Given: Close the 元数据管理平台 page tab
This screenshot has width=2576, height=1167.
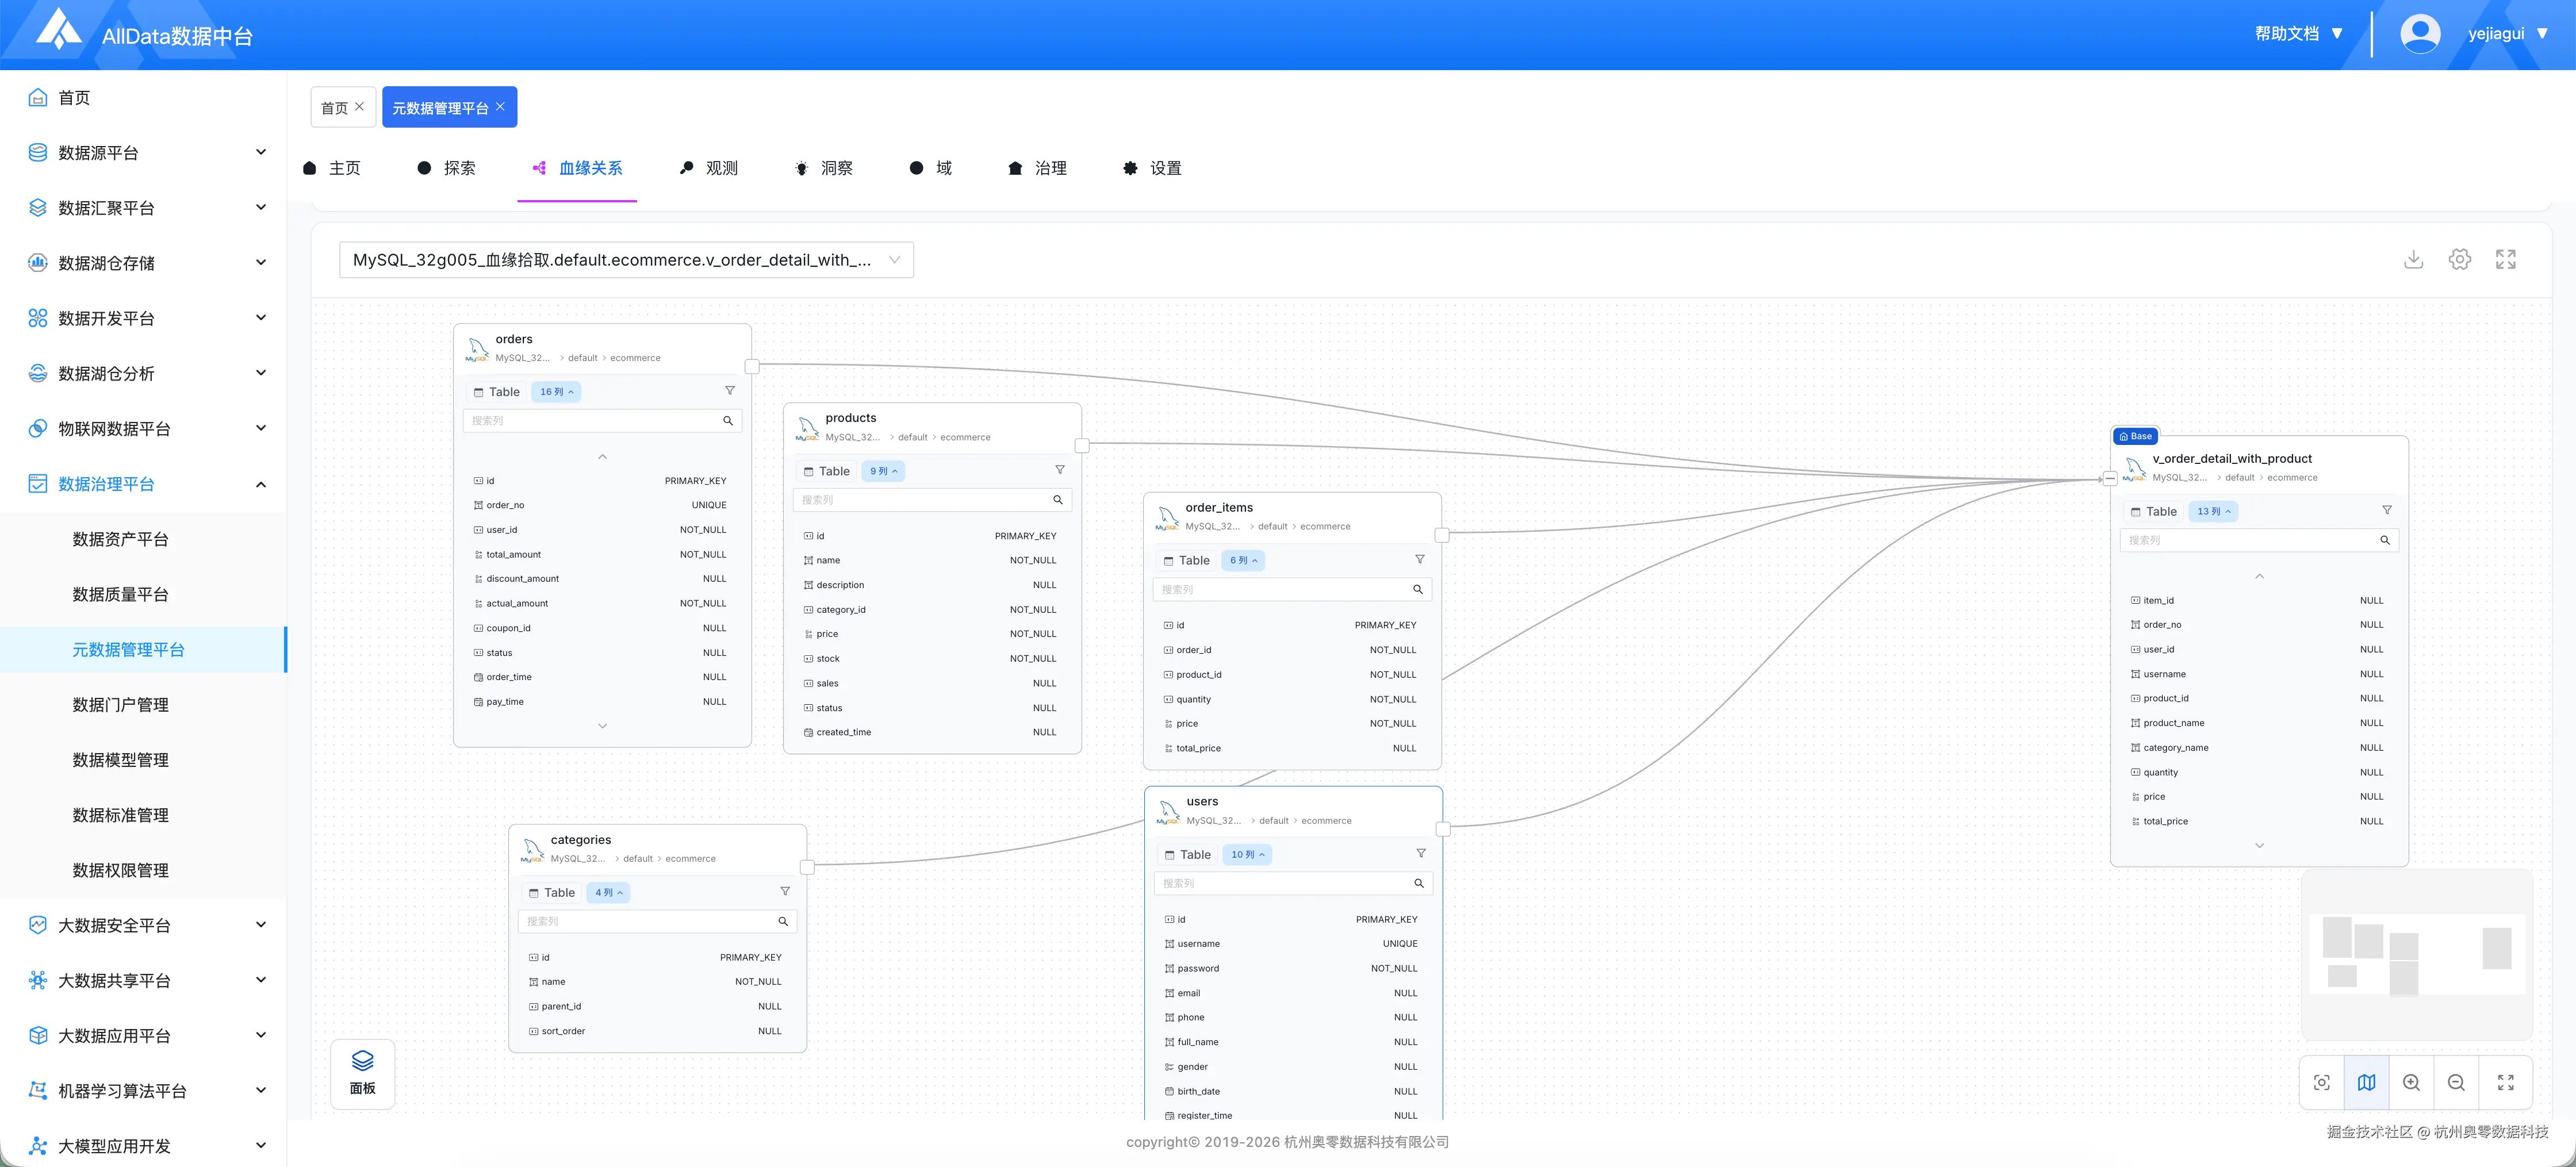Looking at the screenshot, I should point(500,106).
